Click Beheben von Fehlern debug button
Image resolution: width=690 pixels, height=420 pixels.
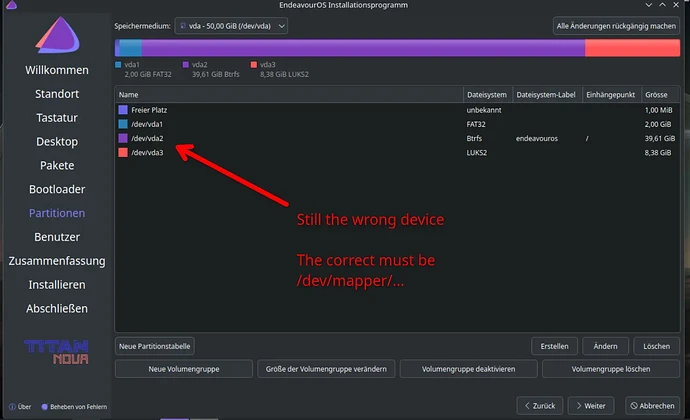(x=74, y=407)
